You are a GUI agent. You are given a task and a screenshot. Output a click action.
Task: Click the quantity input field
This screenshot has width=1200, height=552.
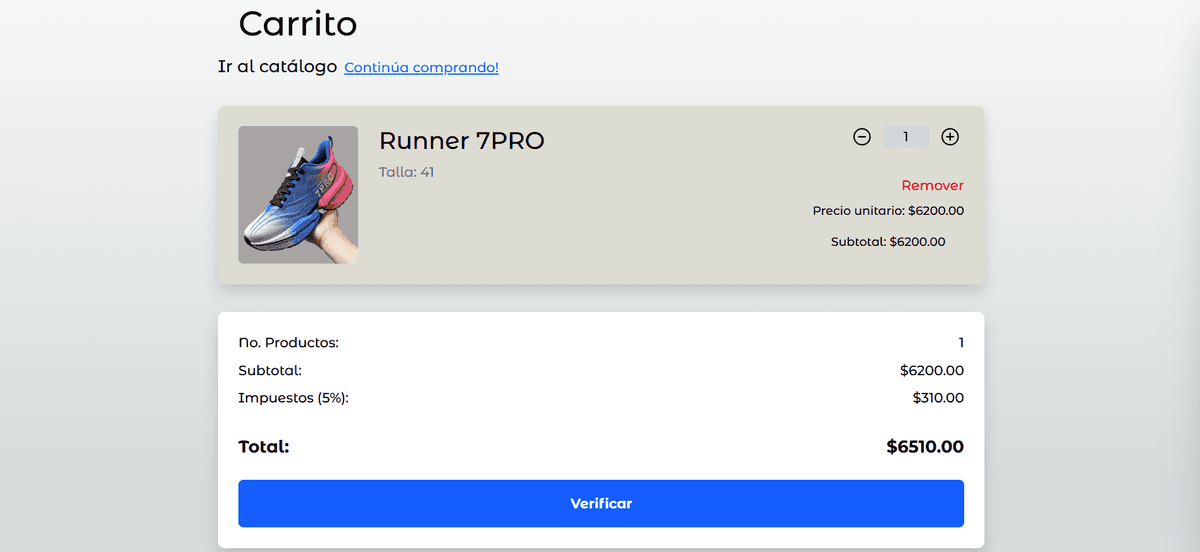tap(906, 137)
